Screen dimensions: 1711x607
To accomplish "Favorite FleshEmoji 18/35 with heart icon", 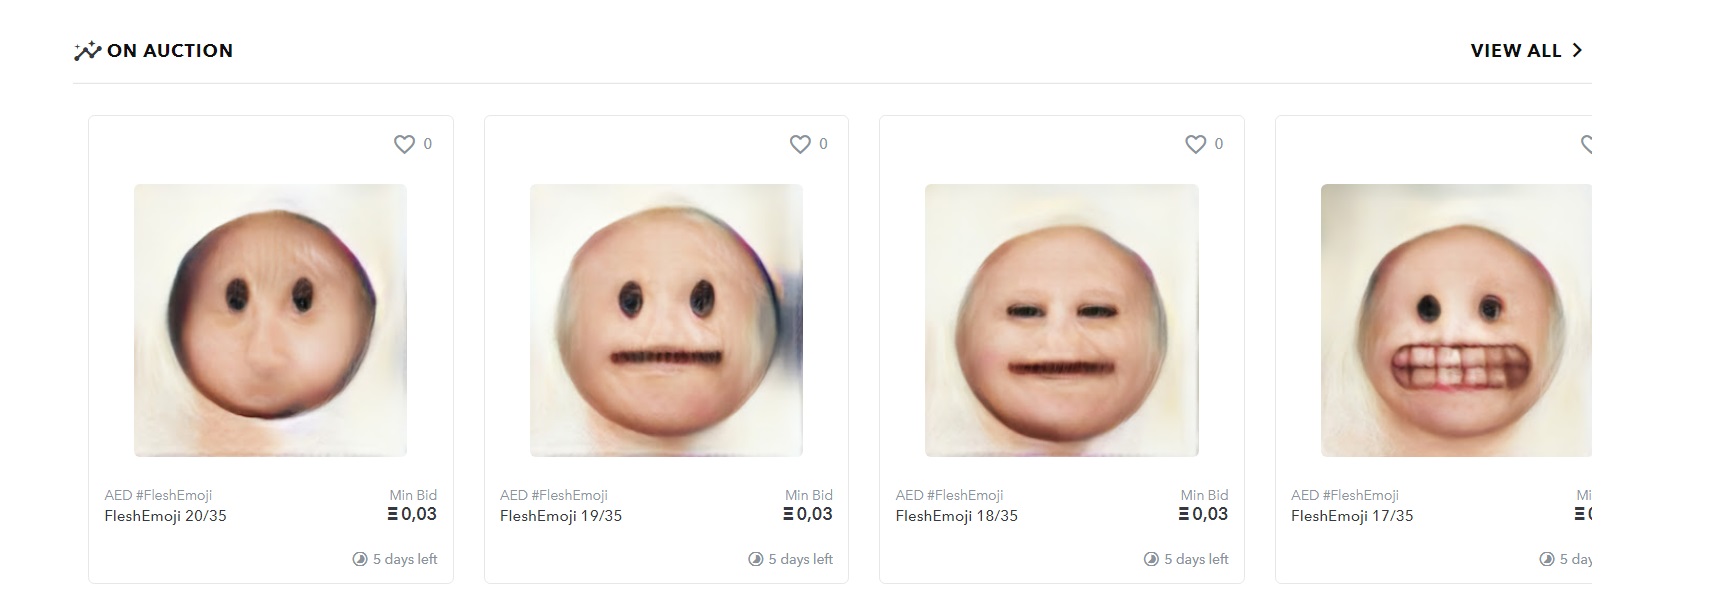I will tap(1195, 144).
